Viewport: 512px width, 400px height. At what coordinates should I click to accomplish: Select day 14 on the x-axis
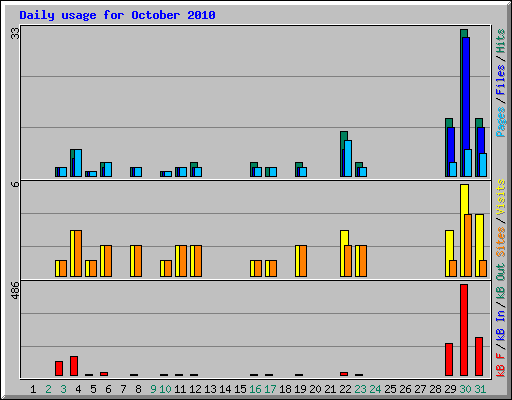point(225,389)
